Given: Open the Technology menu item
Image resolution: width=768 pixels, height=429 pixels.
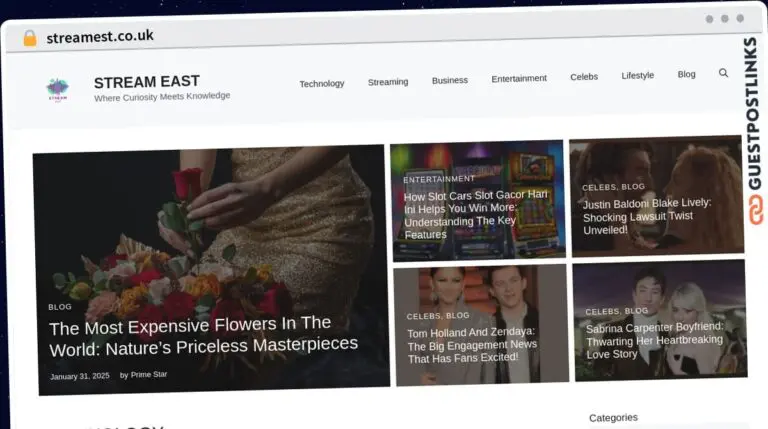Looking at the screenshot, I should point(321,84).
